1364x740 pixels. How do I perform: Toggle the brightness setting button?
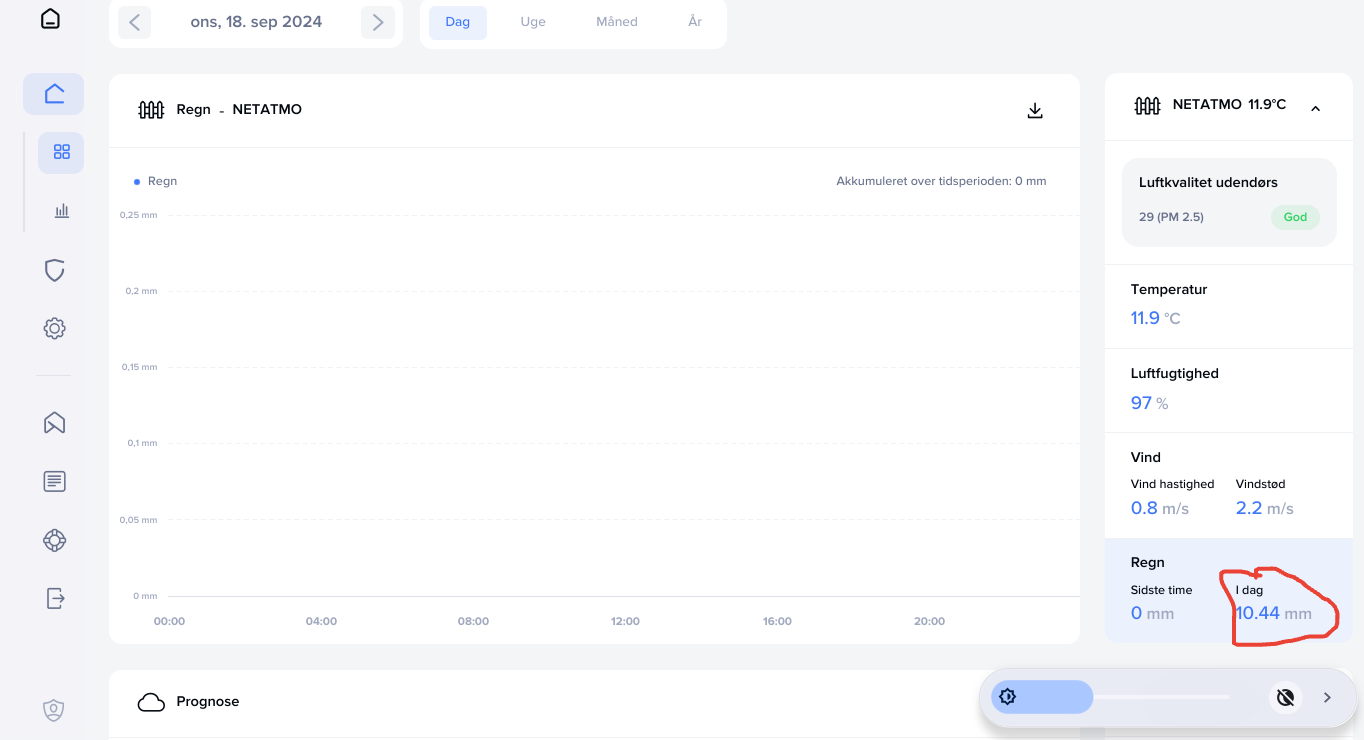(1007, 697)
